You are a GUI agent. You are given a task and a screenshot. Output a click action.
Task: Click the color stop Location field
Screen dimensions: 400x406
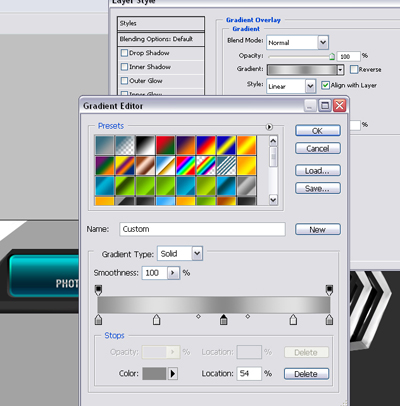pyautogui.click(x=249, y=374)
